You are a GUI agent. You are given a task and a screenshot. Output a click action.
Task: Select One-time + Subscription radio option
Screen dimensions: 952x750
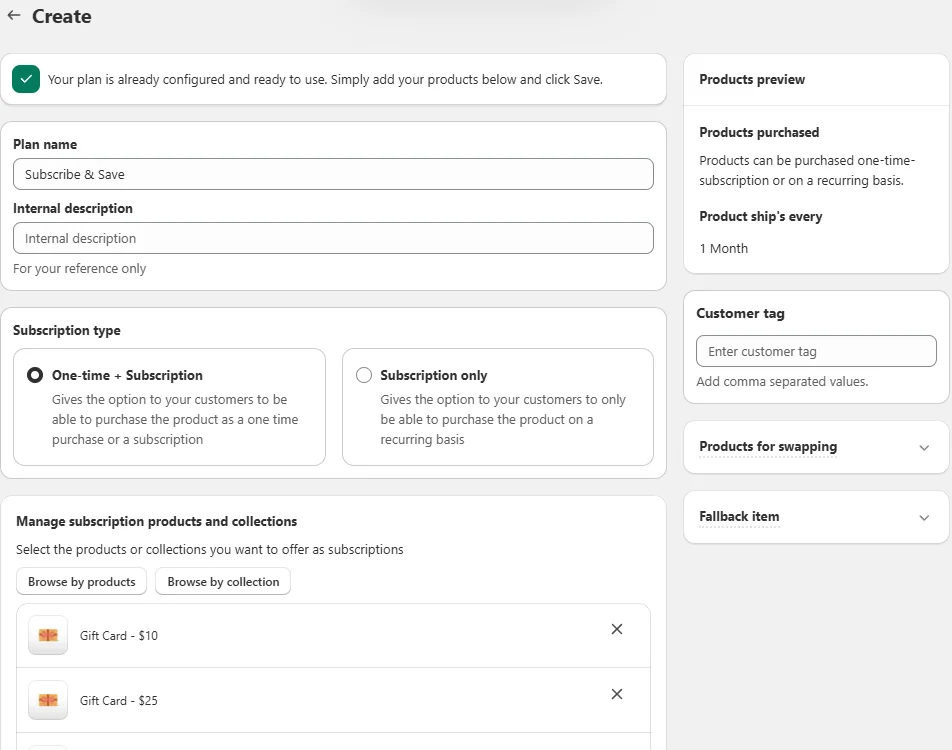[x=35, y=375]
